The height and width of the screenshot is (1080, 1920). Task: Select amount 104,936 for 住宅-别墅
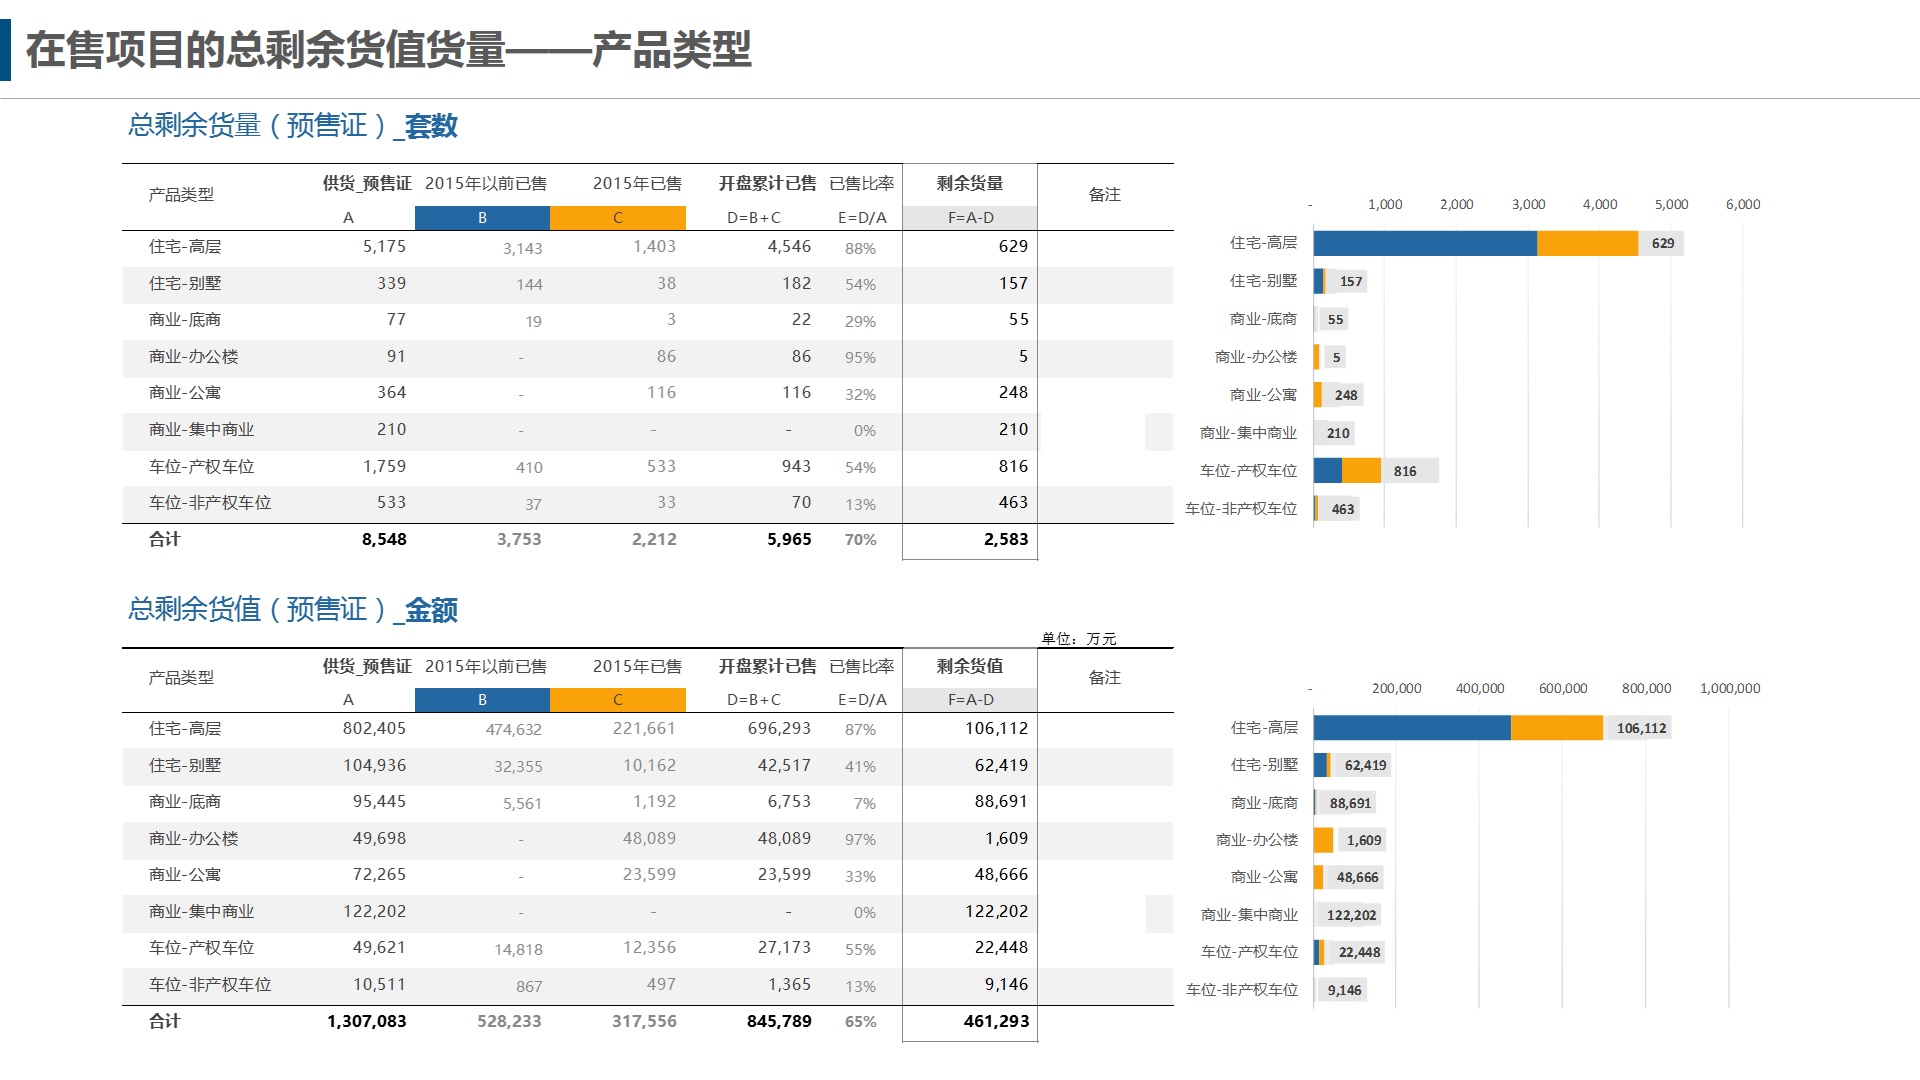tap(374, 765)
